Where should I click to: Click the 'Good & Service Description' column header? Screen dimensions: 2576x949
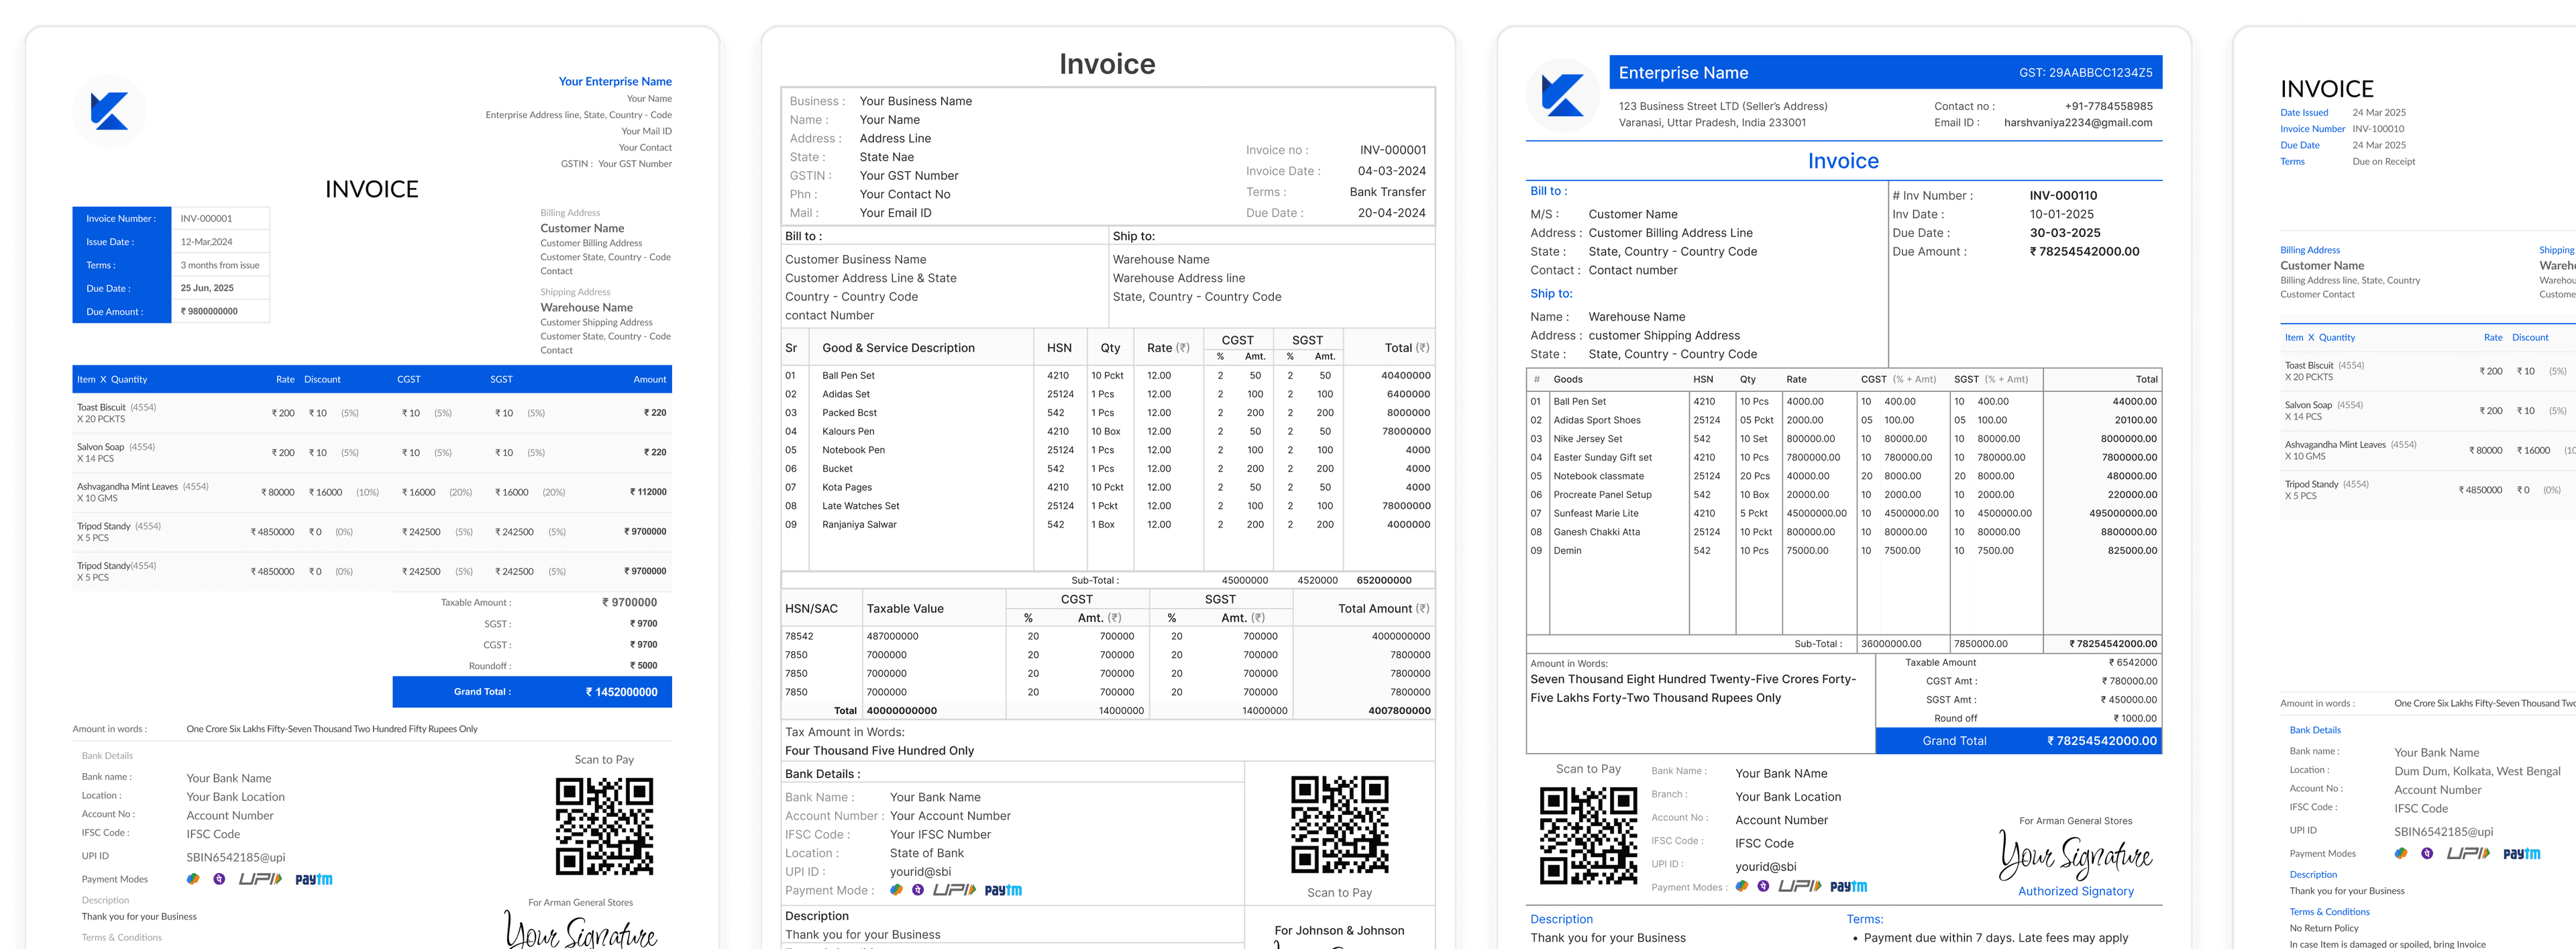pos(898,348)
